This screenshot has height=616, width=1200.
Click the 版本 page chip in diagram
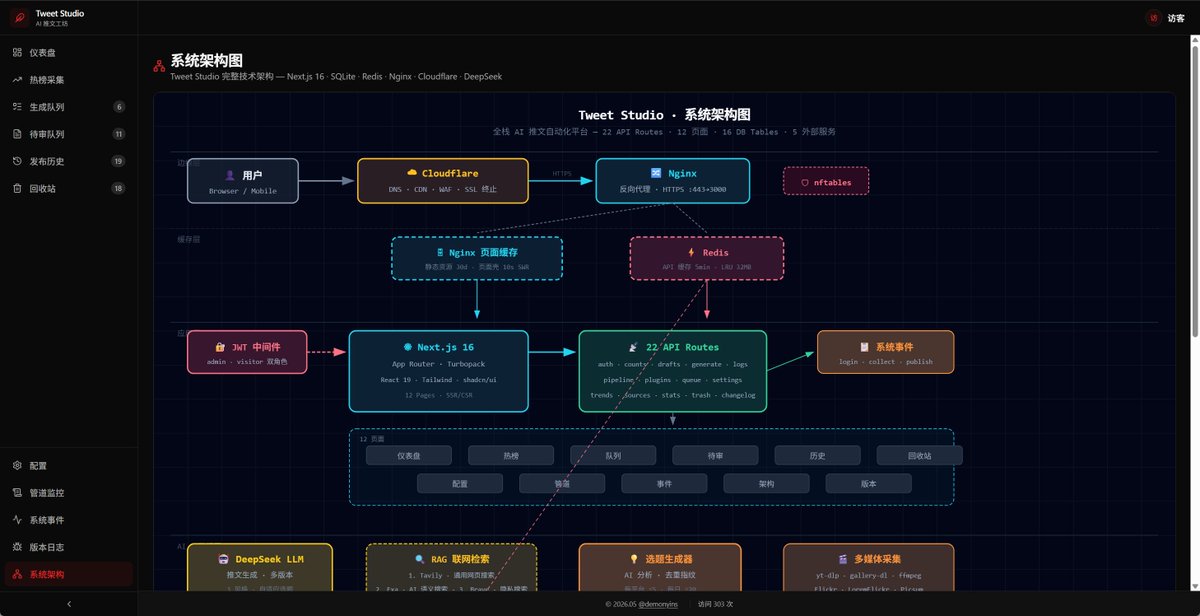[868, 483]
